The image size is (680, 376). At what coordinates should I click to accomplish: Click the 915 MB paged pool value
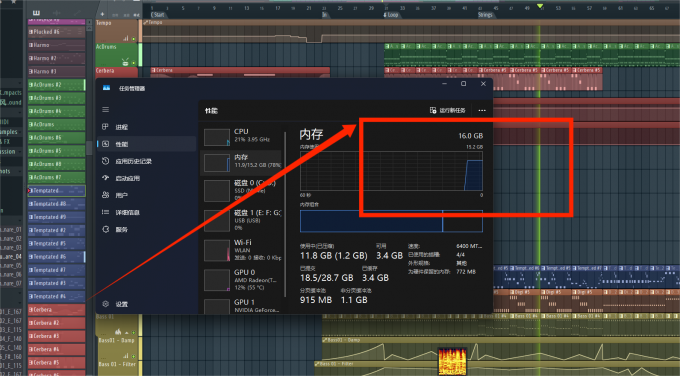click(x=316, y=300)
